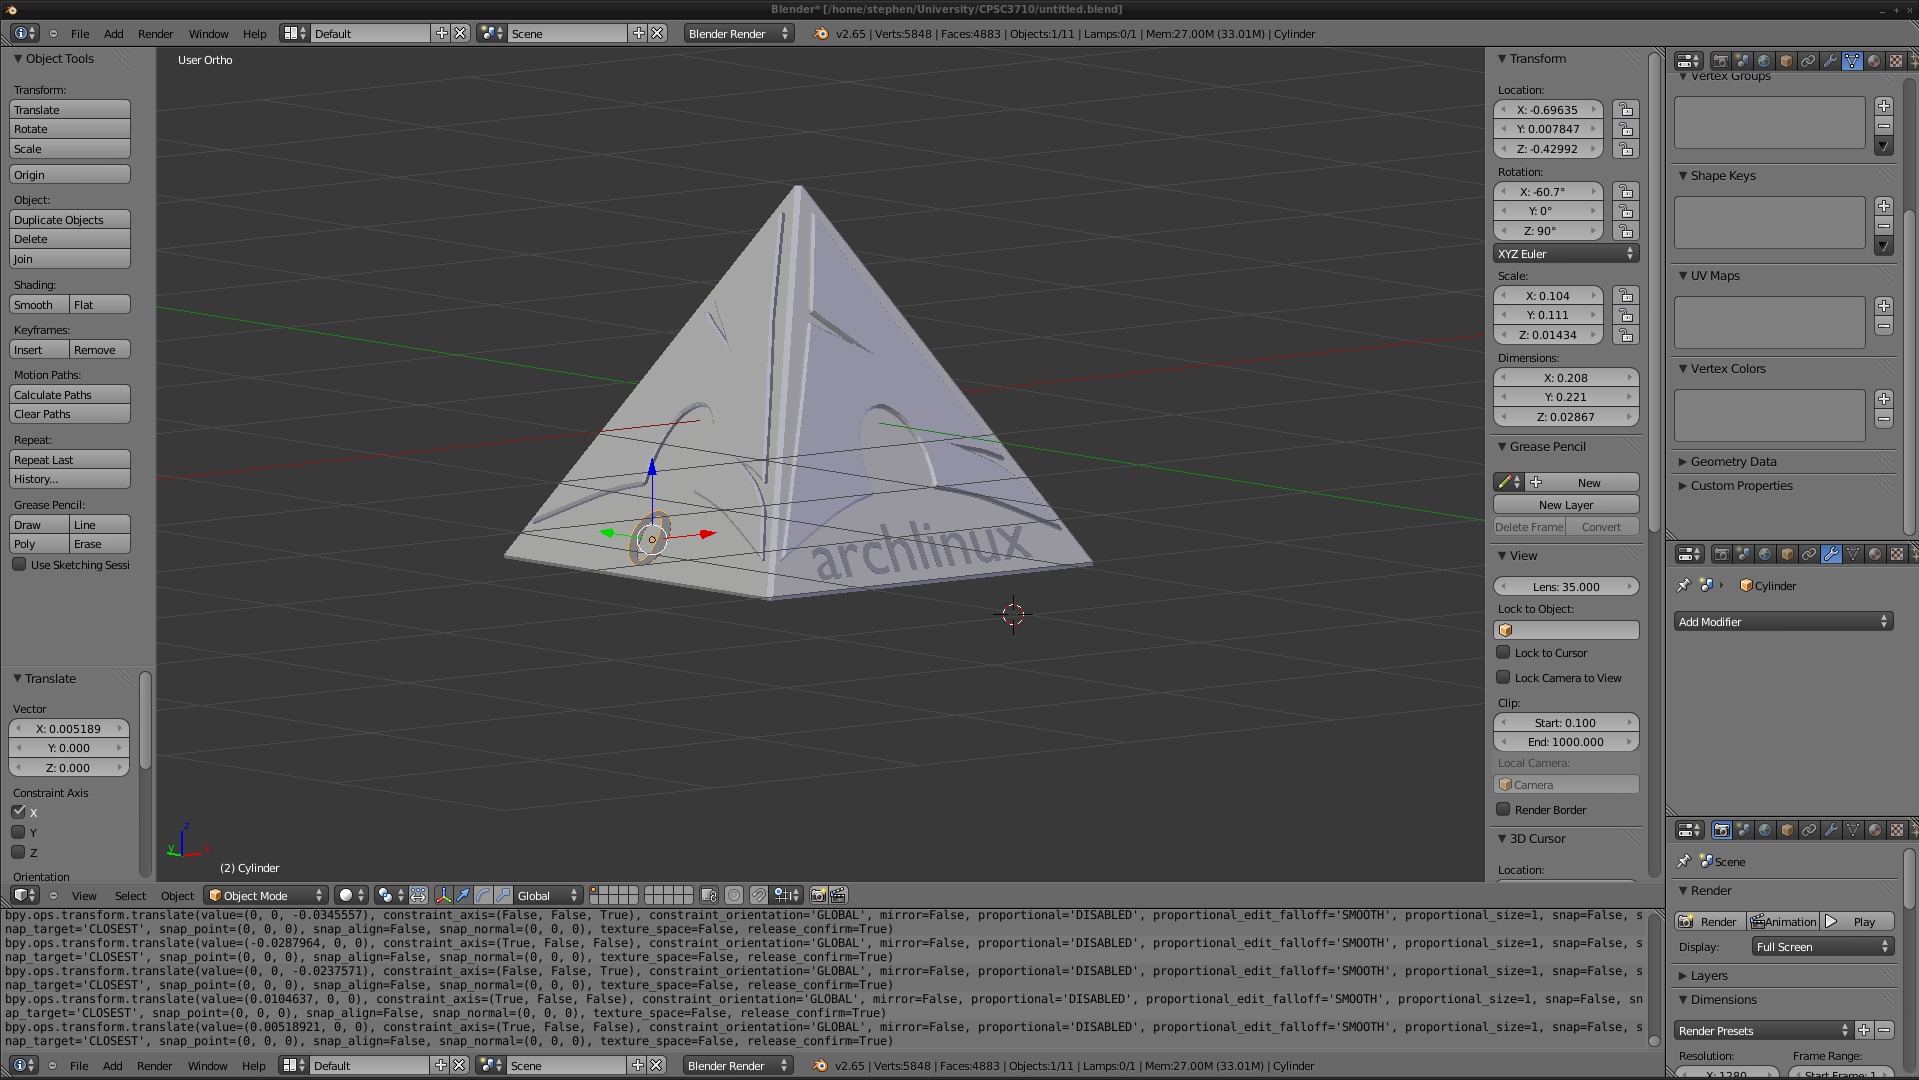Viewport: 1919px width, 1080px height.
Task: Click the Animation render button
Action: (x=1783, y=921)
